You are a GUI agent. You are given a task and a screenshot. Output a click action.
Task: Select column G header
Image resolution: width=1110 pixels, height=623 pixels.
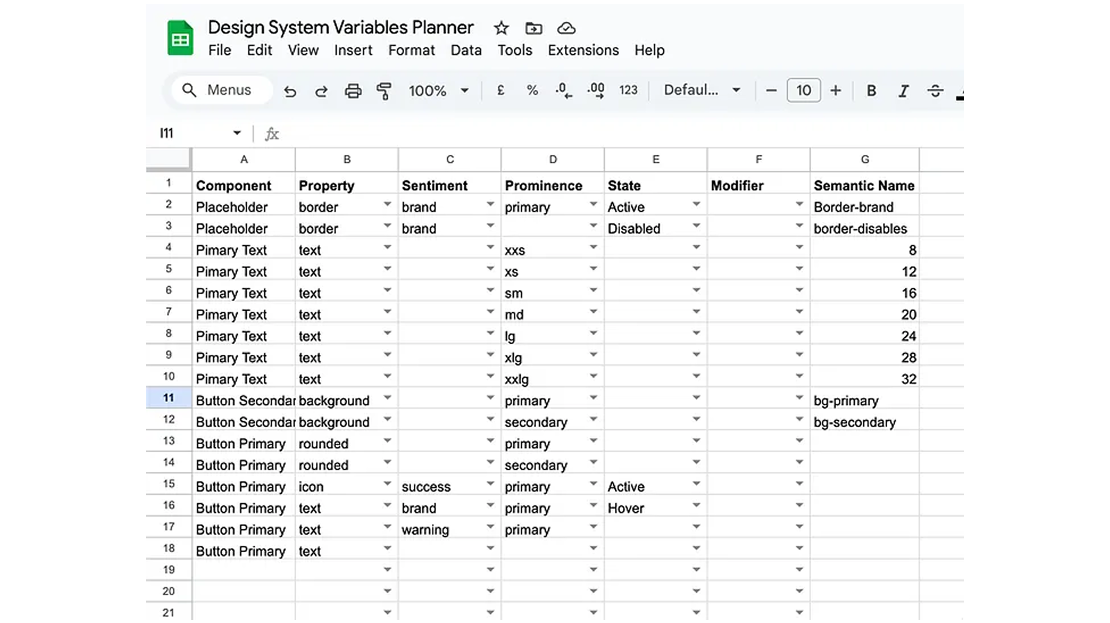(x=865, y=159)
